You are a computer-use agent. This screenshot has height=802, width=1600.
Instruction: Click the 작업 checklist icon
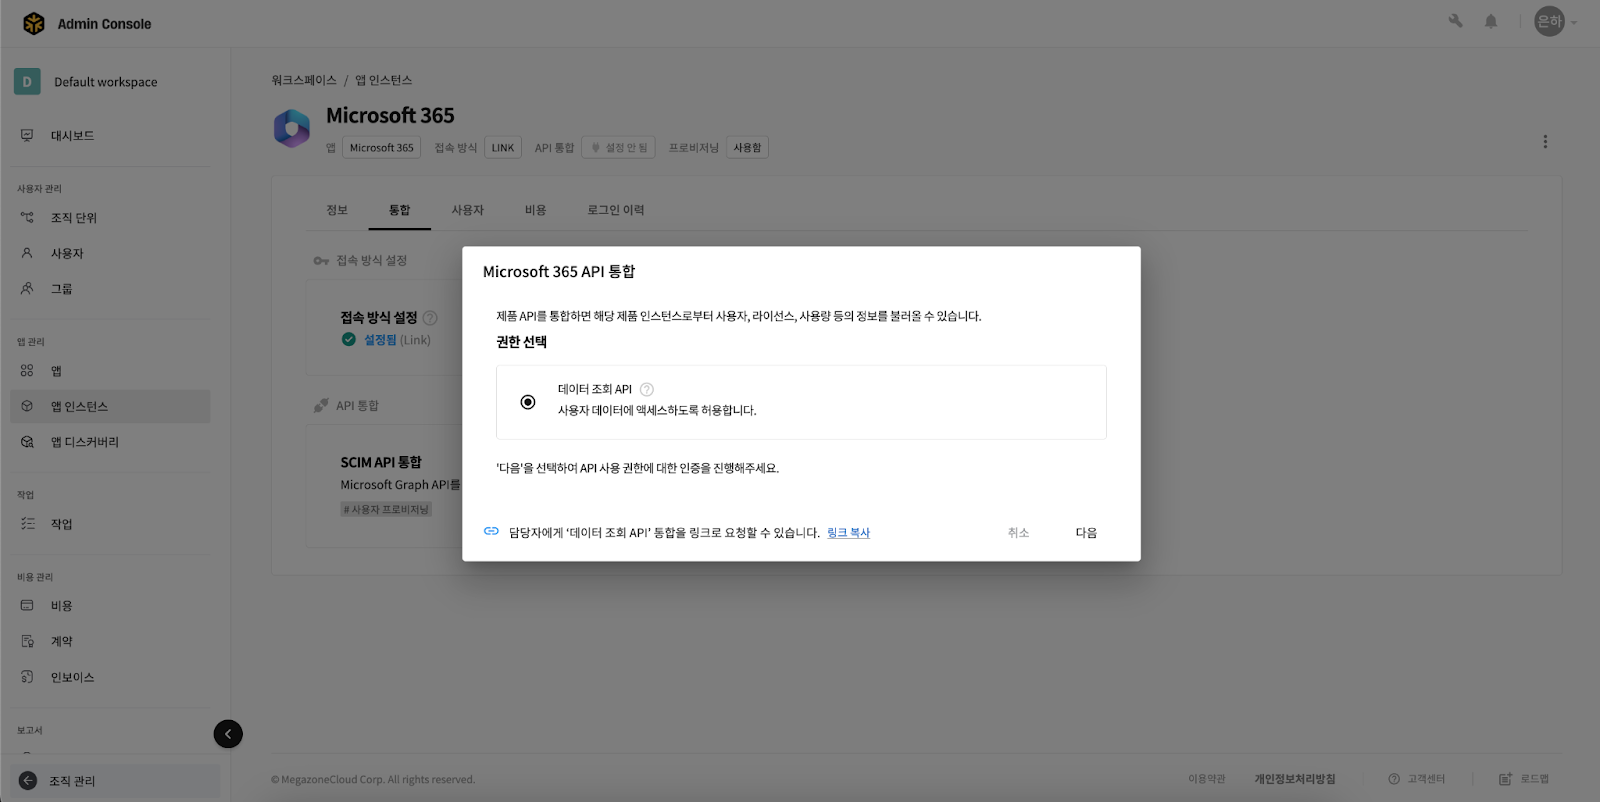[x=27, y=523]
